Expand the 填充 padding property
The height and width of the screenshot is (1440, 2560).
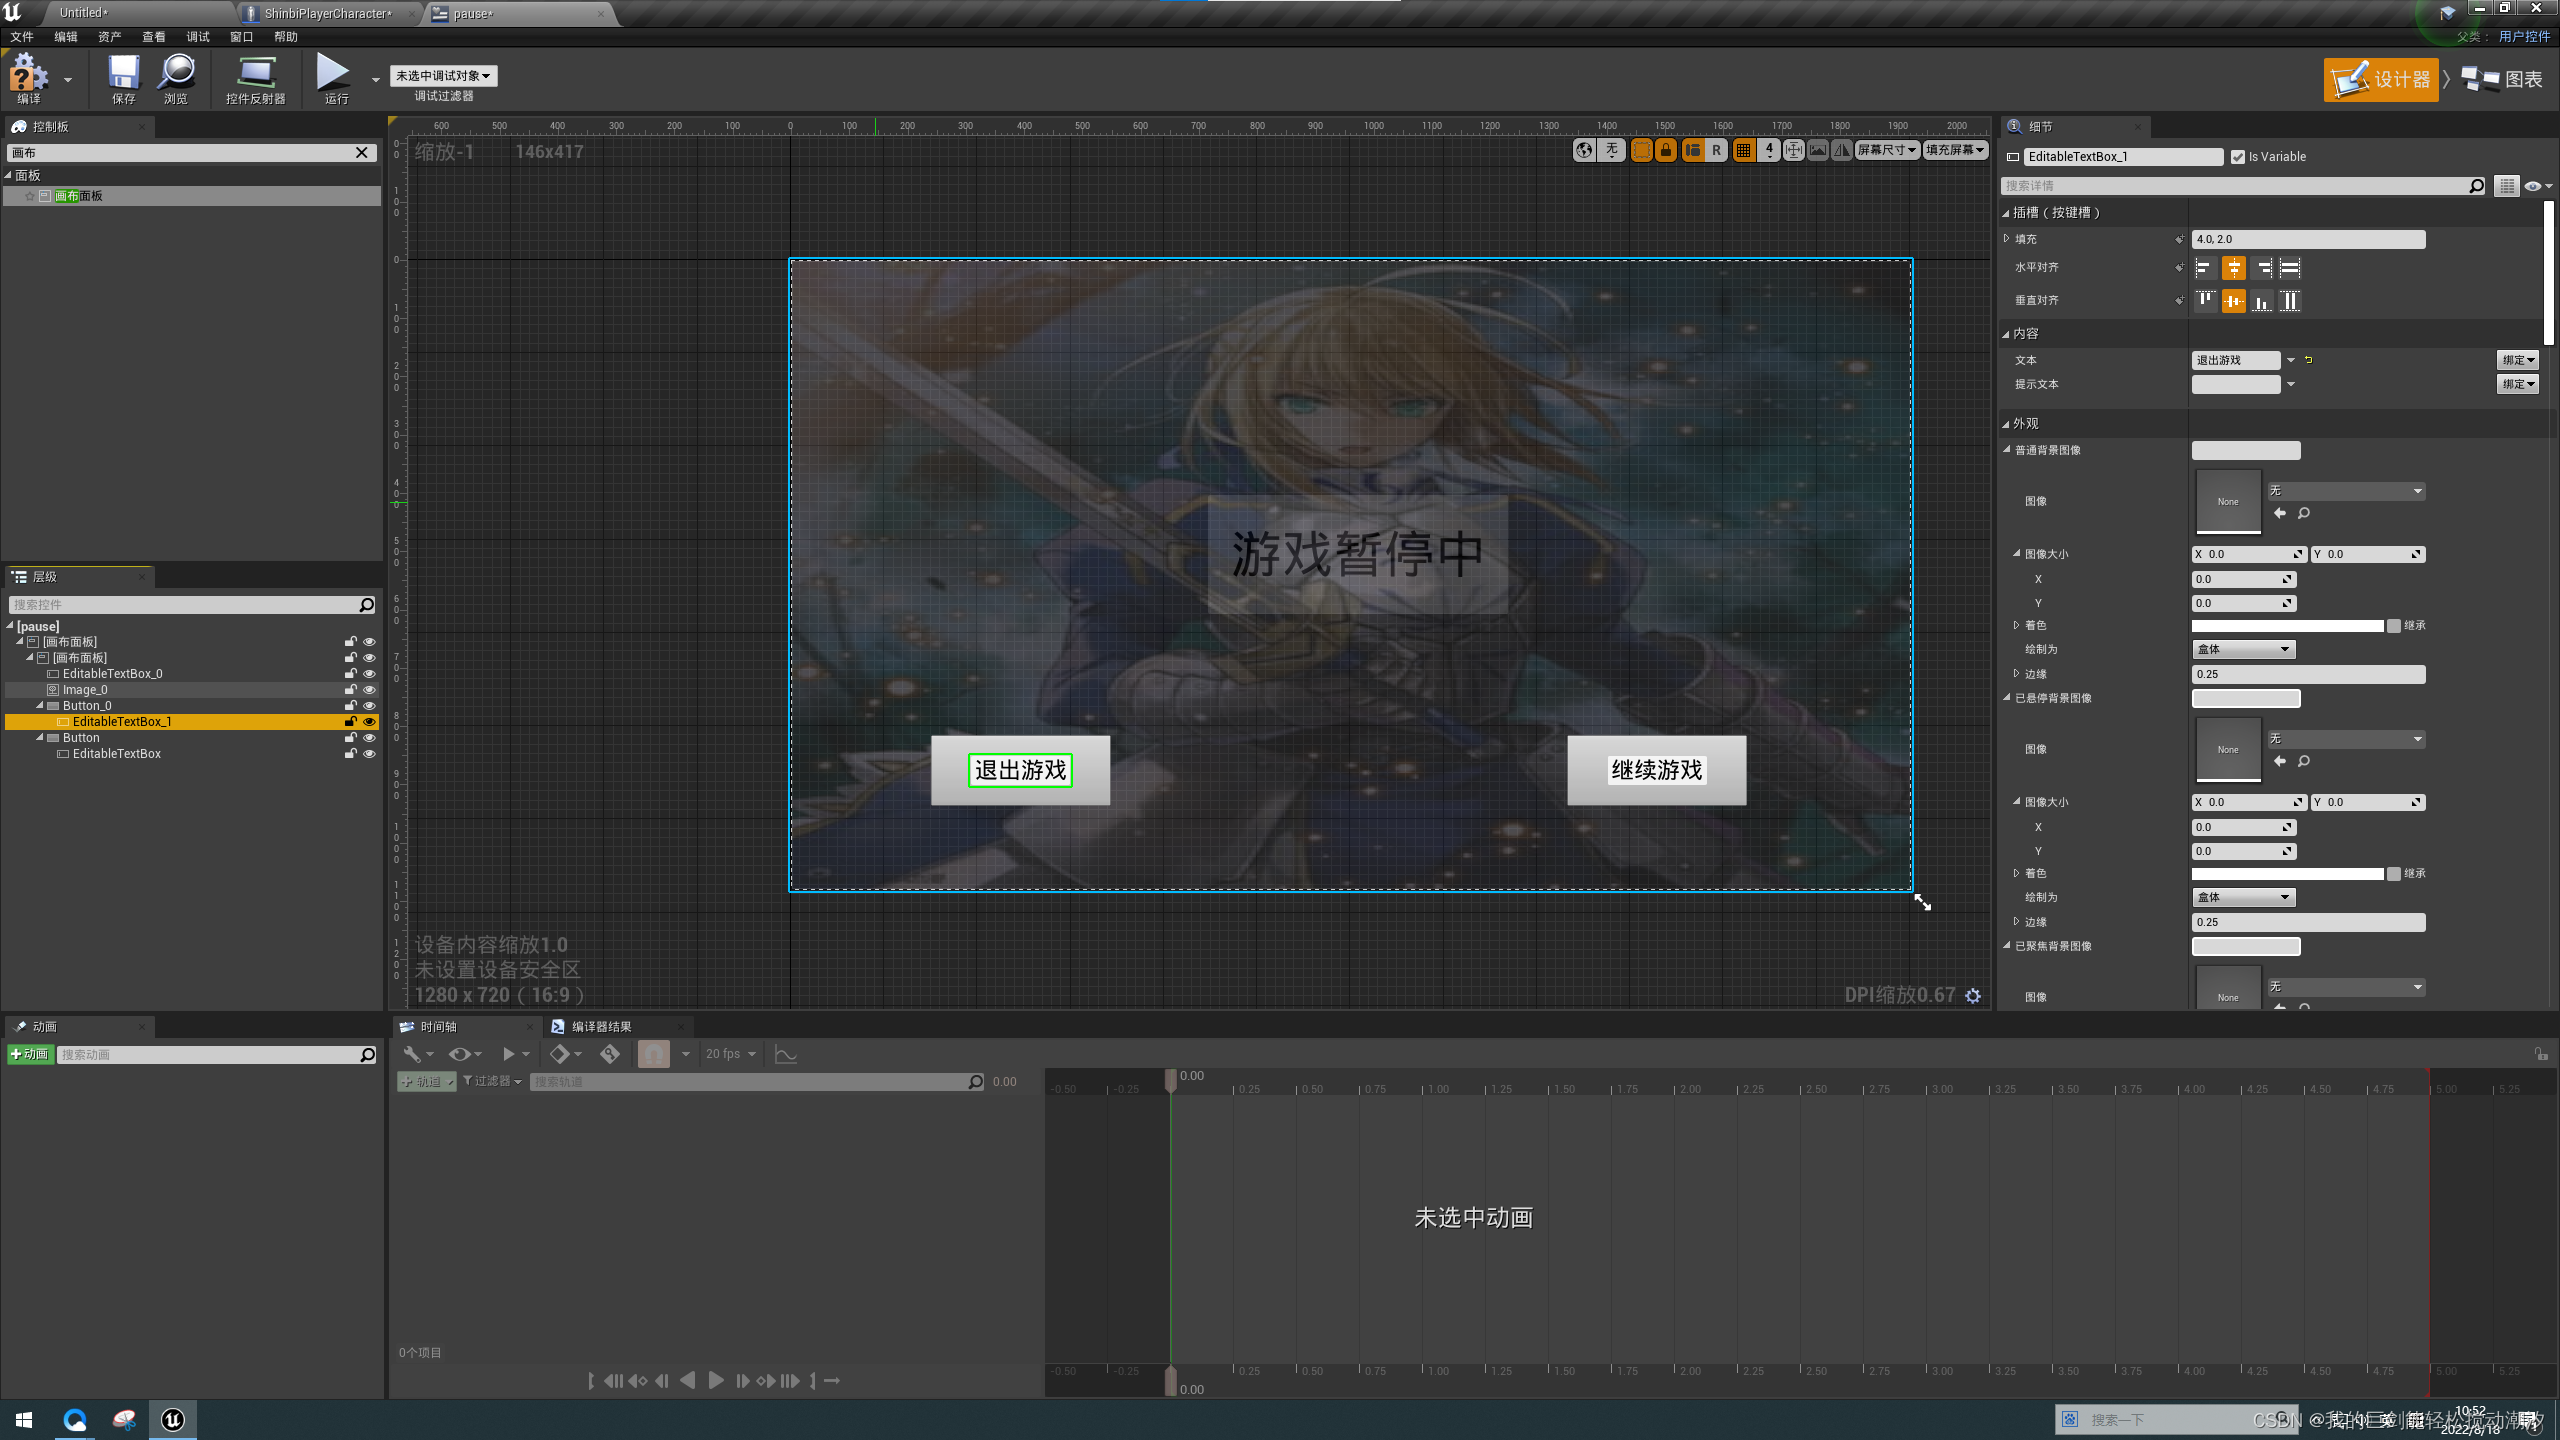click(2007, 239)
